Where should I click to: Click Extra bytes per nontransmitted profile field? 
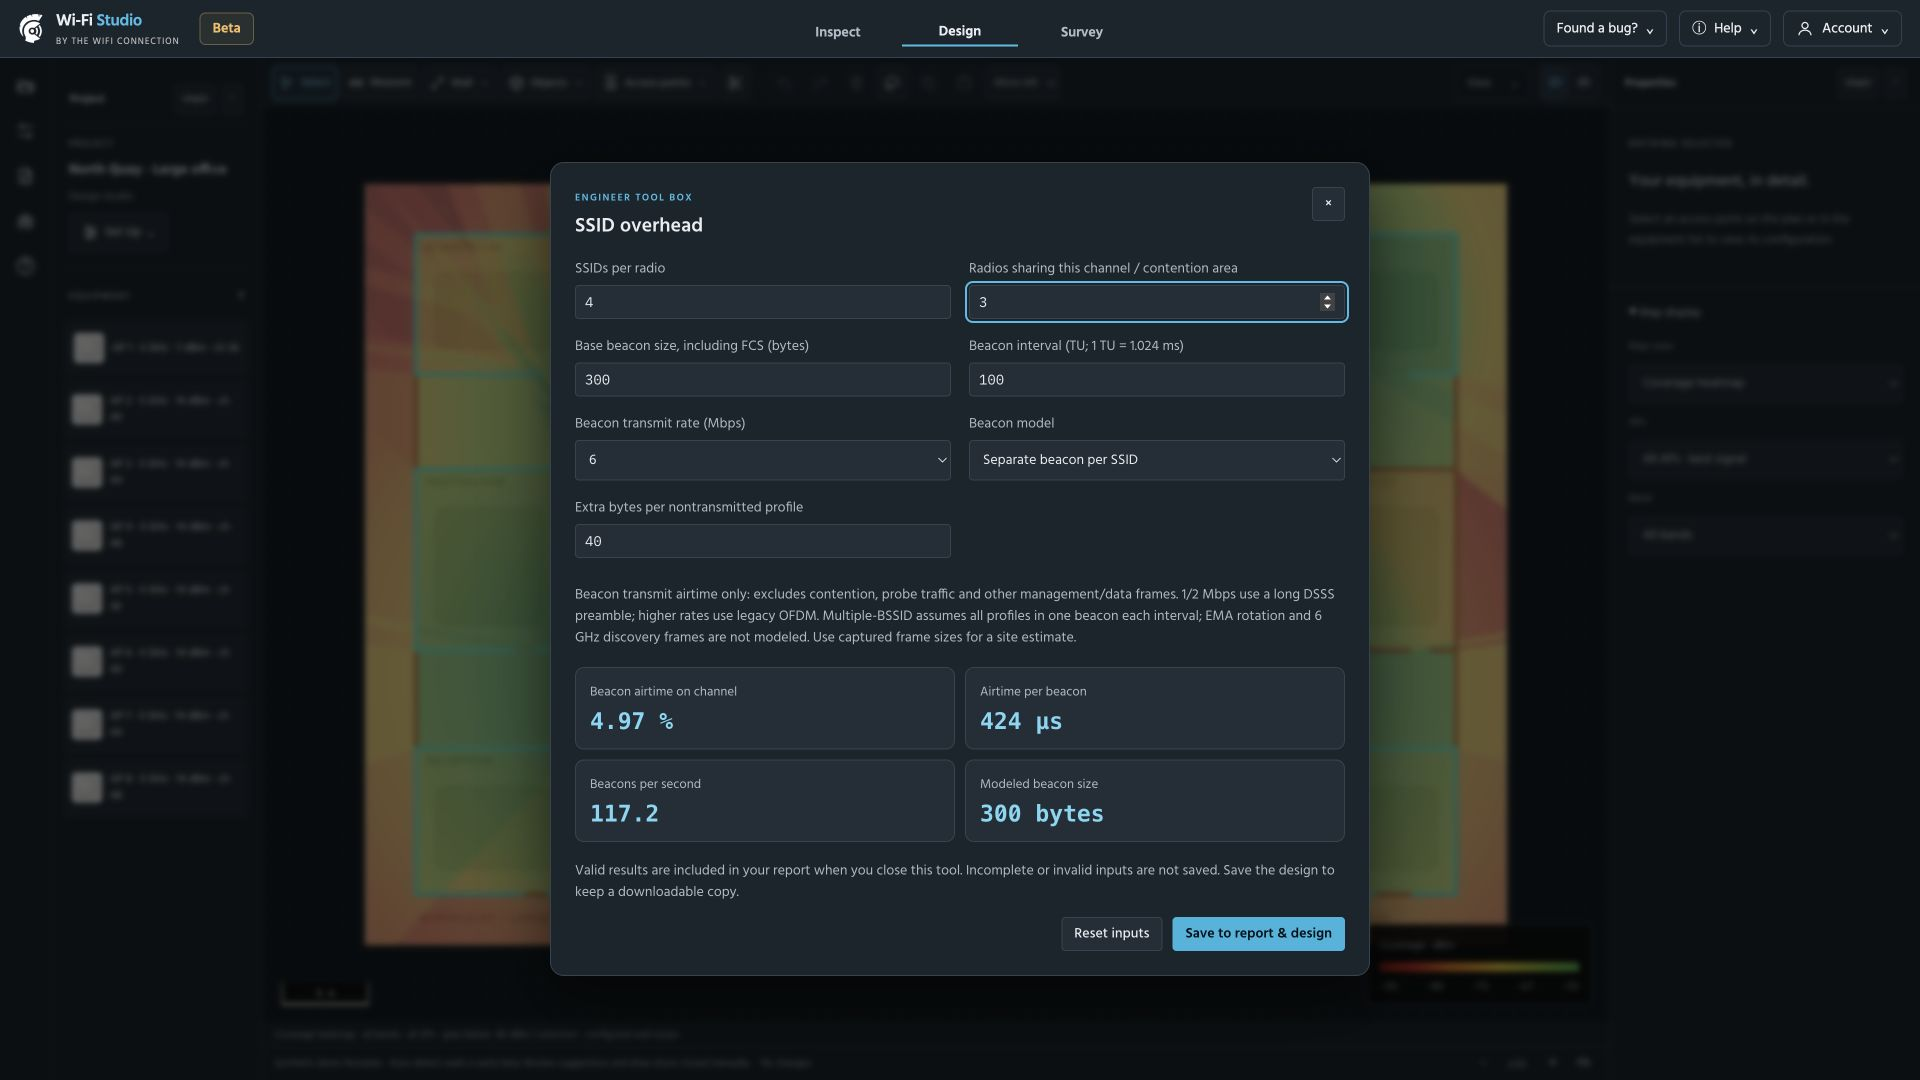pos(762,541)
